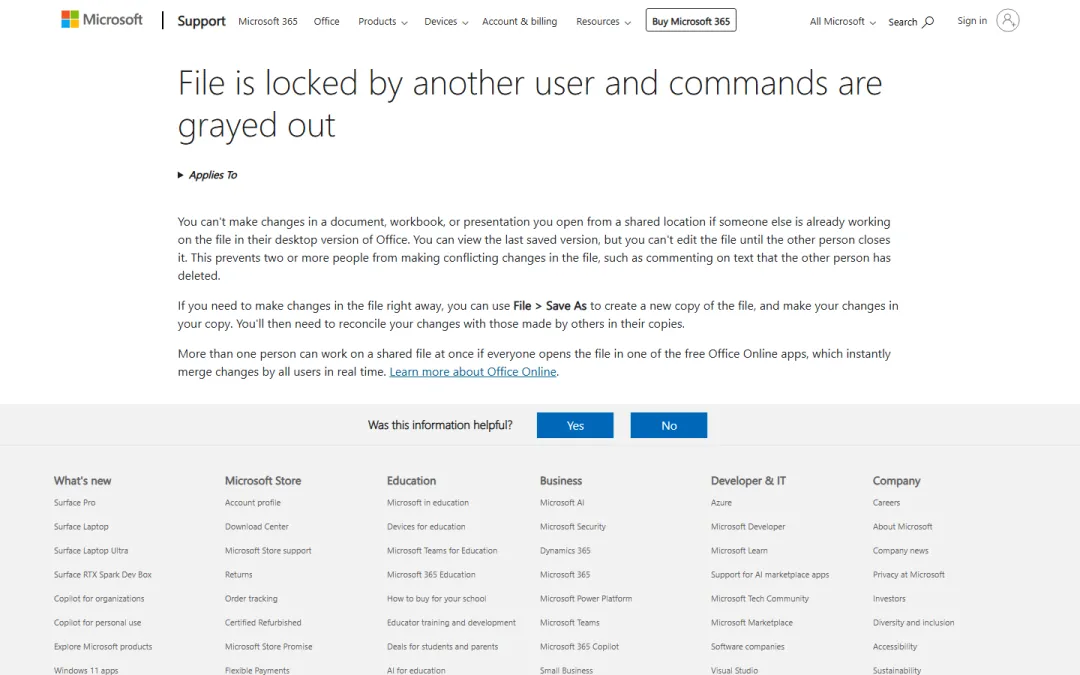Screen dimensions: 1080x675
Task: Expand the All Microsoft menu
Action: coord(842,21)
